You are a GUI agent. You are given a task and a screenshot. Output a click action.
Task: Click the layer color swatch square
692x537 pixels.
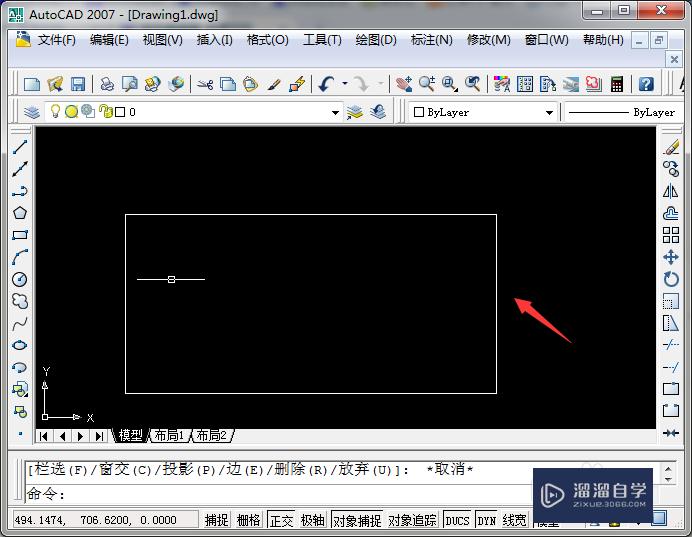click(x=120, y=112)
